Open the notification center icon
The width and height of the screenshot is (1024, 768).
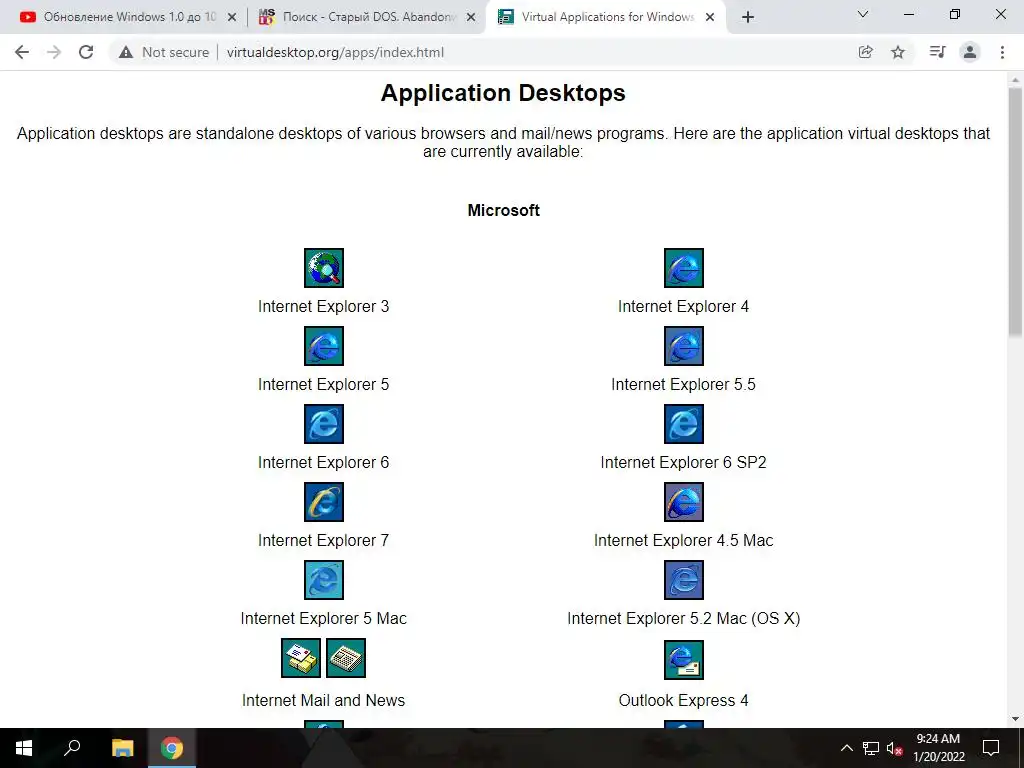coord(991,748)
